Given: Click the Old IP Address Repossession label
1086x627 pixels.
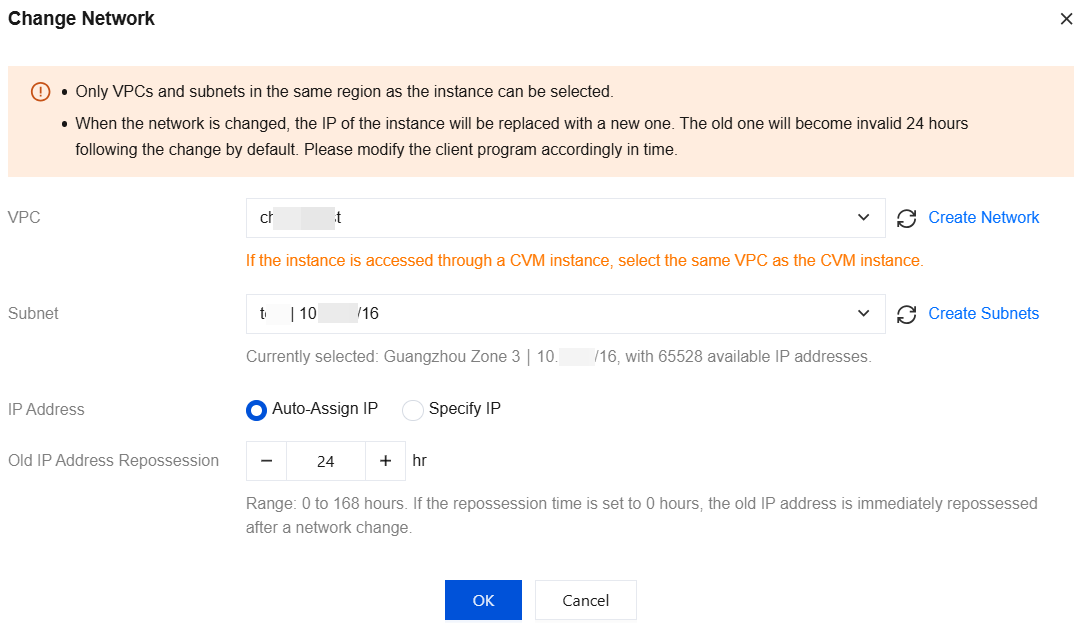Looking at the screenshot, I should coord(113,461).
